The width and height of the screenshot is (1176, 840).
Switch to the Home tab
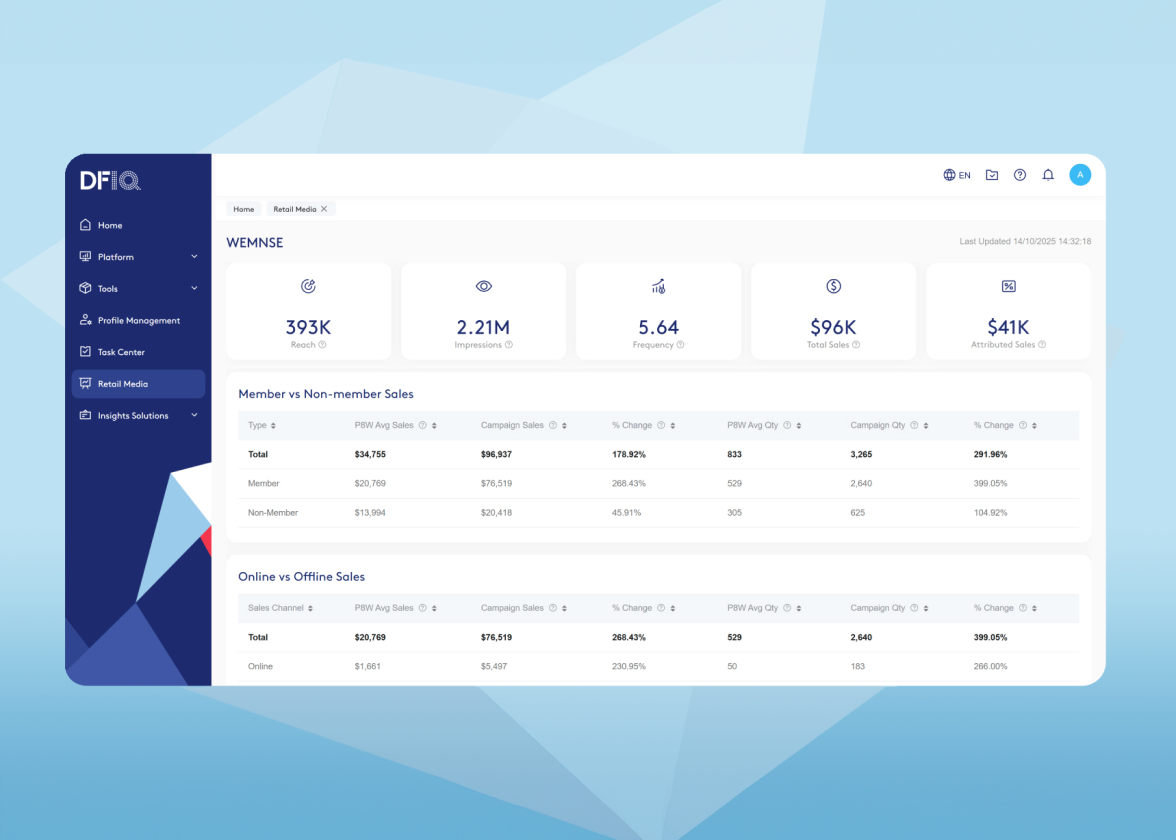(244, 209)
